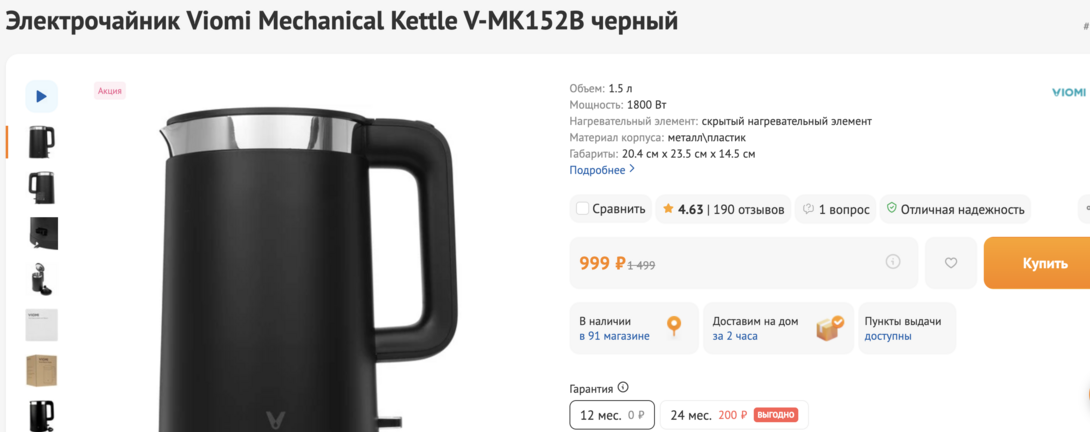View the cardboard box packaging thumbnail
This screenshot has height=432, width=1090.
click(42, 371)
